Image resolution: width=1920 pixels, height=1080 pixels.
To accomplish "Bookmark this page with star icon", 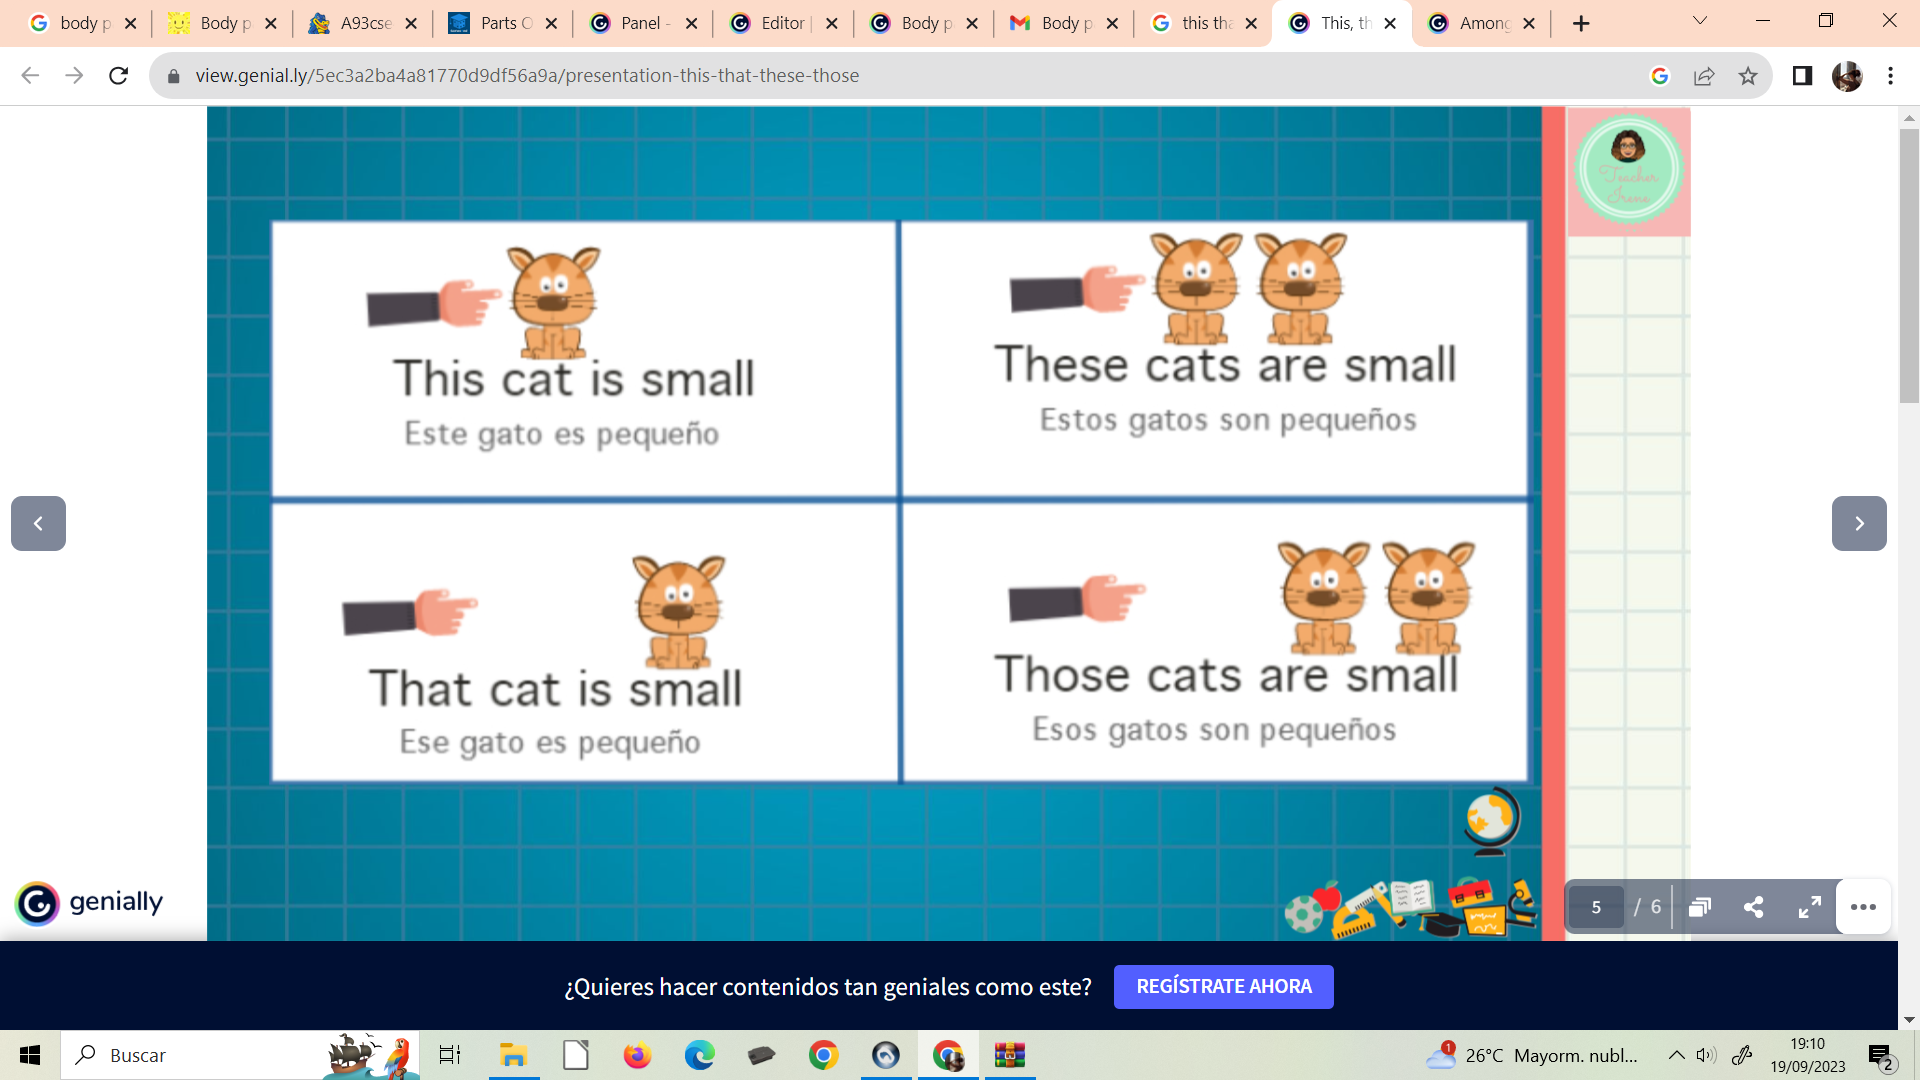I will 1748,76.
